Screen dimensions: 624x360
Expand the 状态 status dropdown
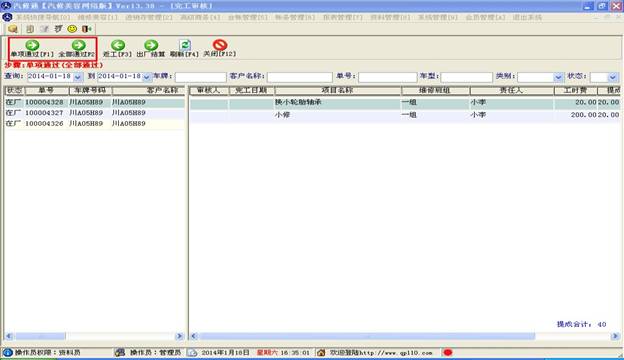point(612,77)
